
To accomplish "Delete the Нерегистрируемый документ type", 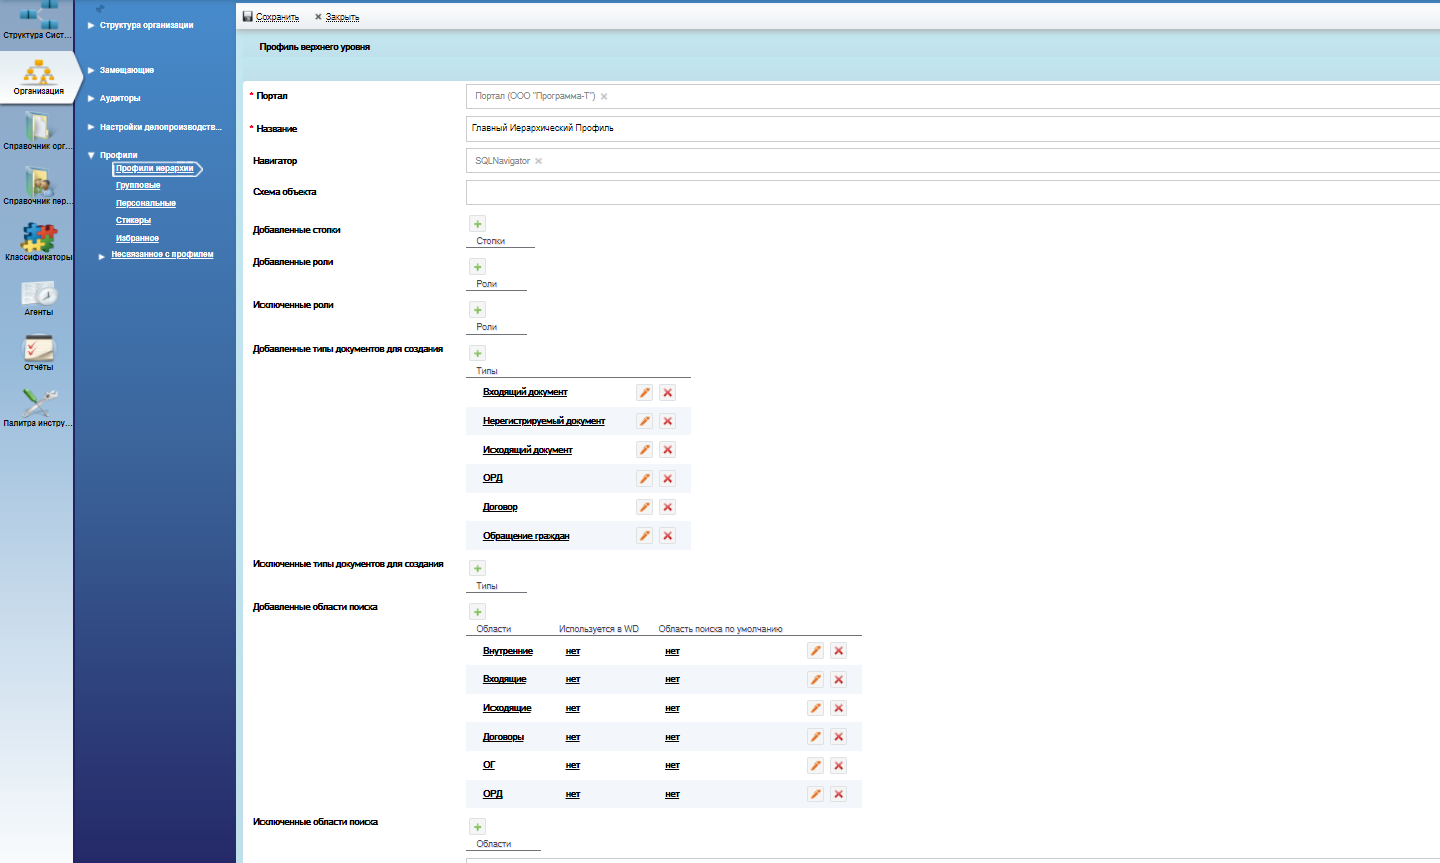I will point(668,421).
